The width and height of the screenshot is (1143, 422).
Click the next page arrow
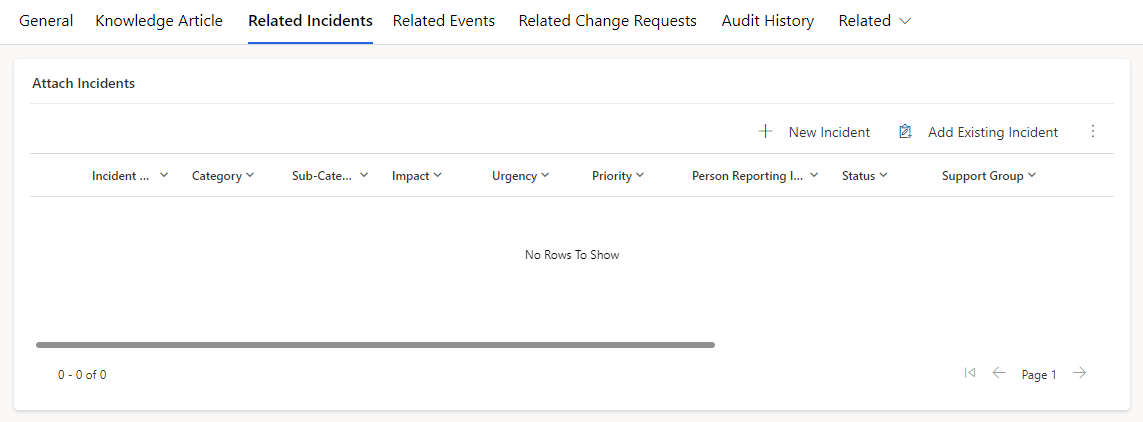coord(1080,373)
